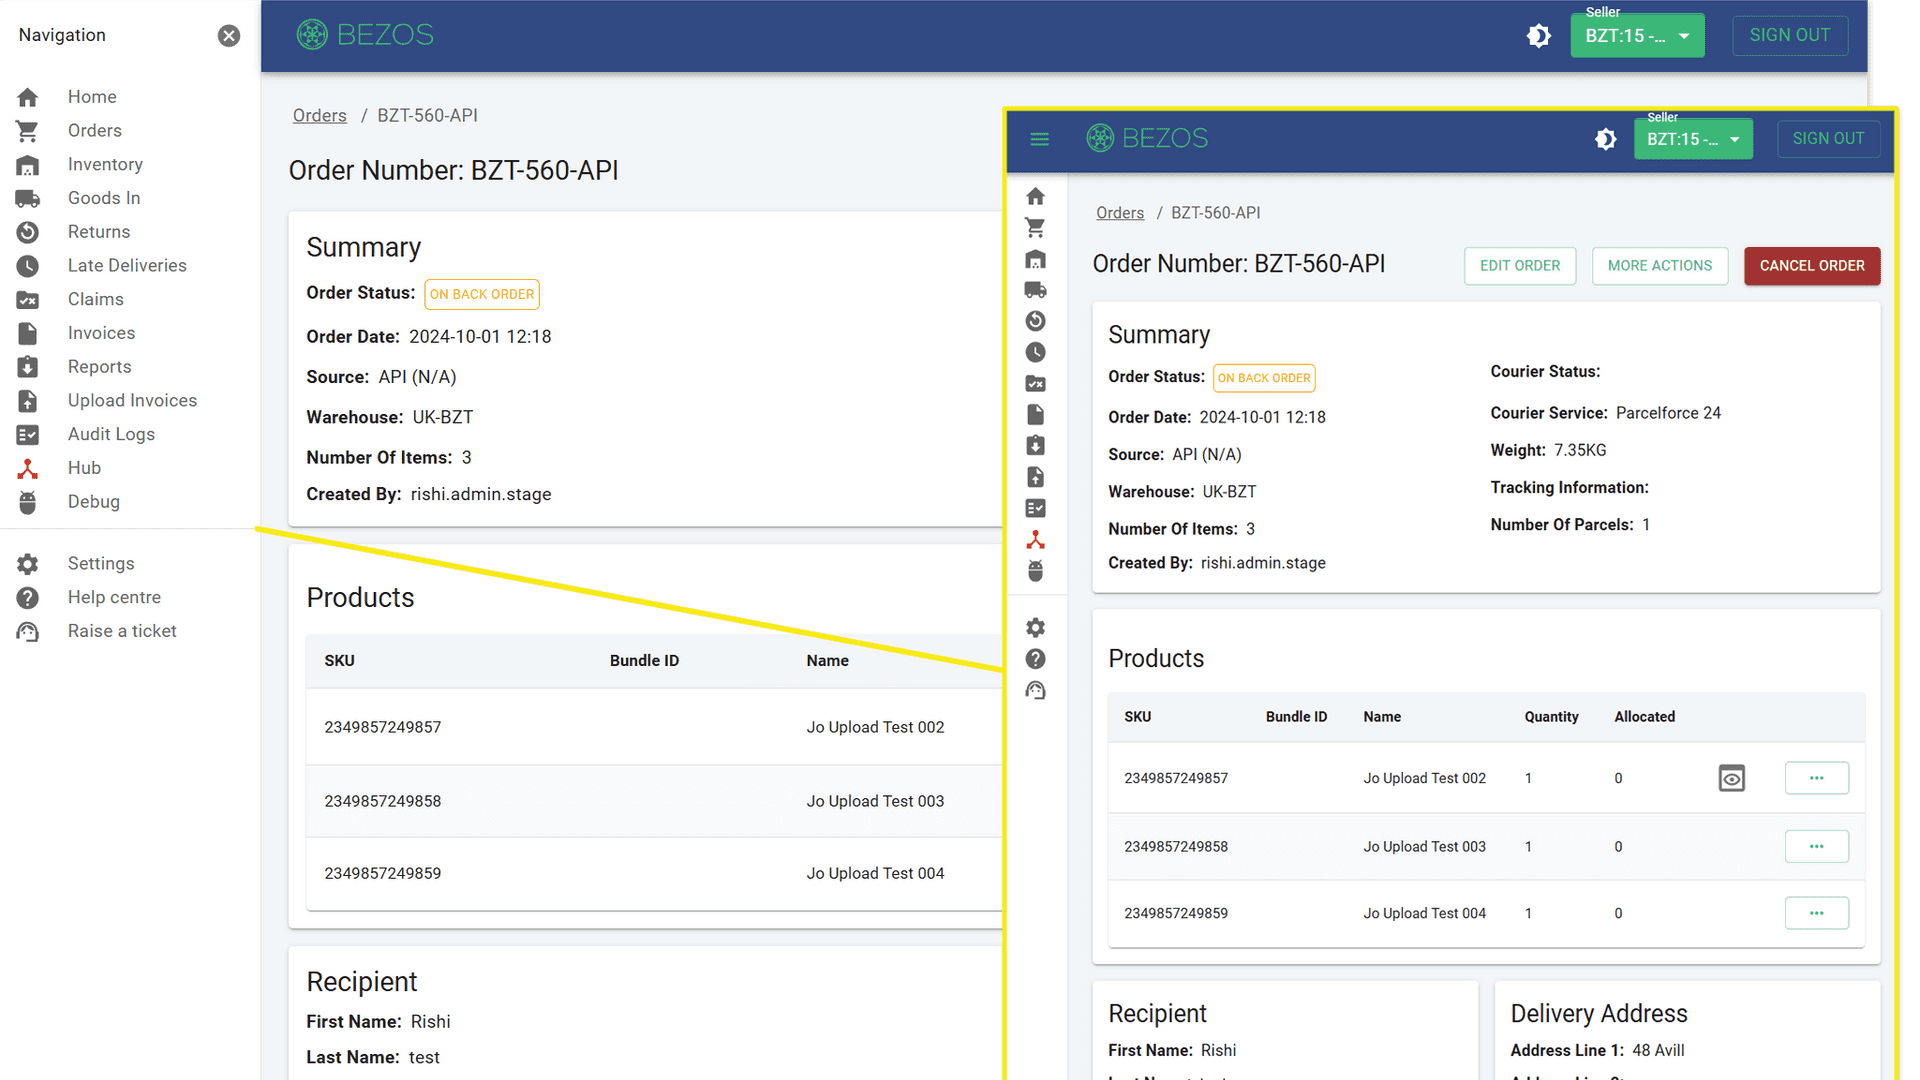
Task: Click SKU 2349857249859 in the background products table
Action: tap(383, 874)
